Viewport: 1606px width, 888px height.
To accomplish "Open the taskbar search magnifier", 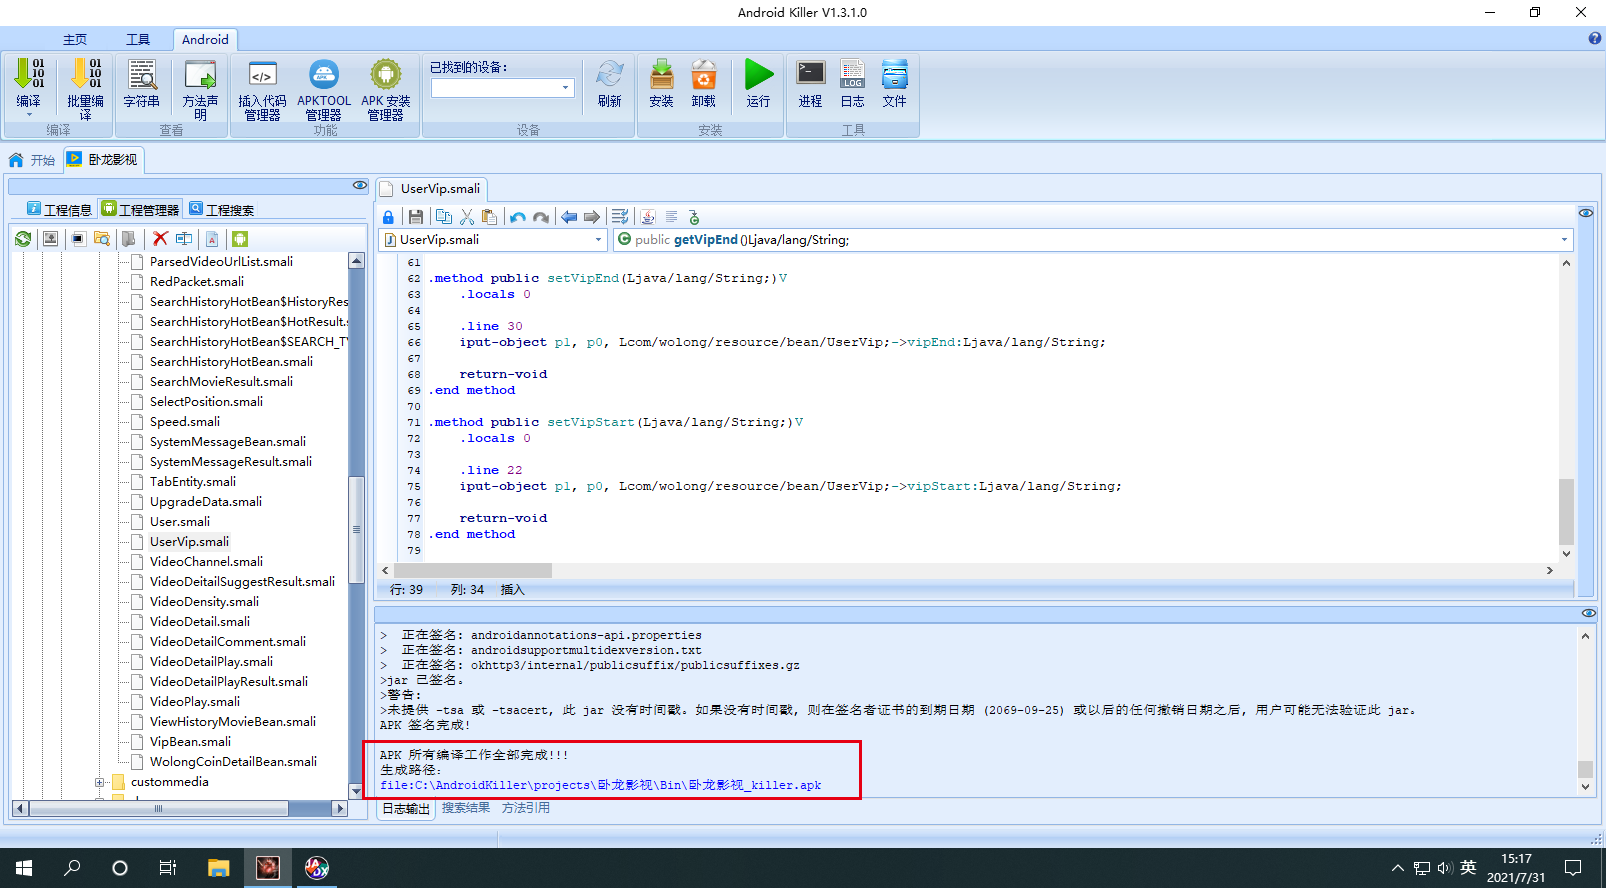I will coord(72,868).
